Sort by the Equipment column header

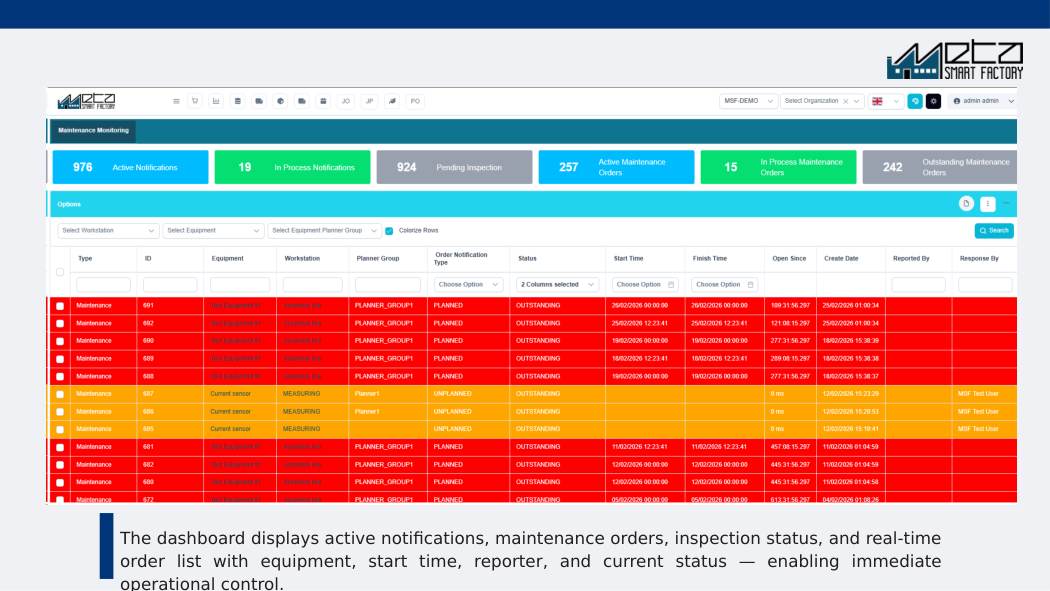click(x=228, y=258)
